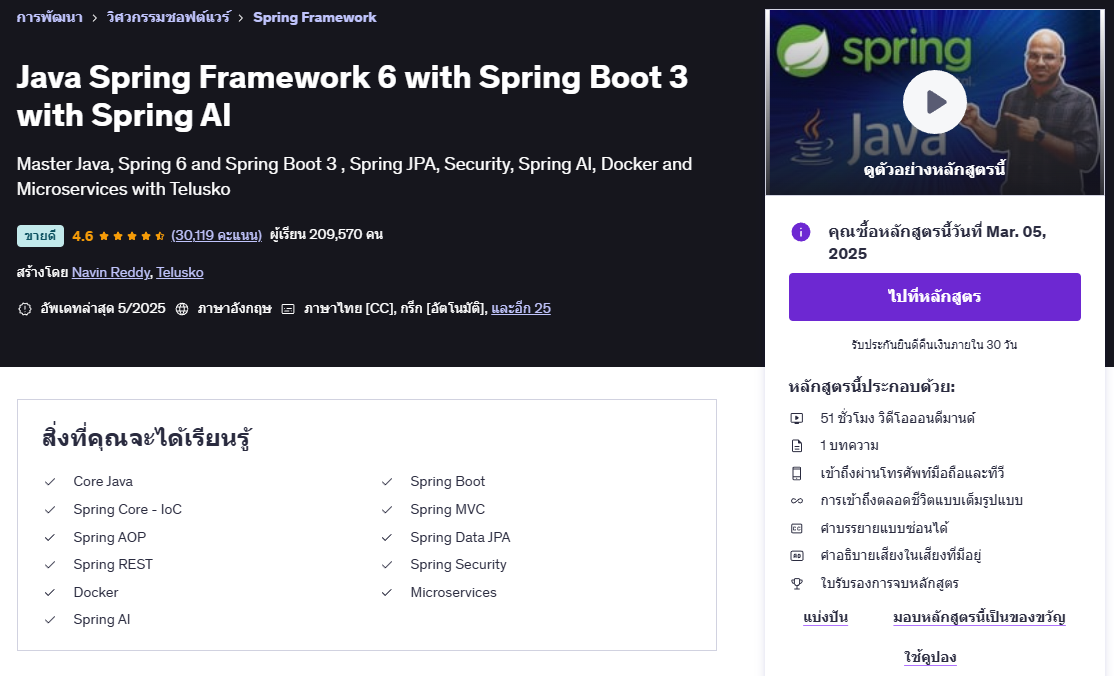This screenshot has width=1114, height=676.
Task: Click the mobile and TV access icon
Action: click(x=795, y=473)
